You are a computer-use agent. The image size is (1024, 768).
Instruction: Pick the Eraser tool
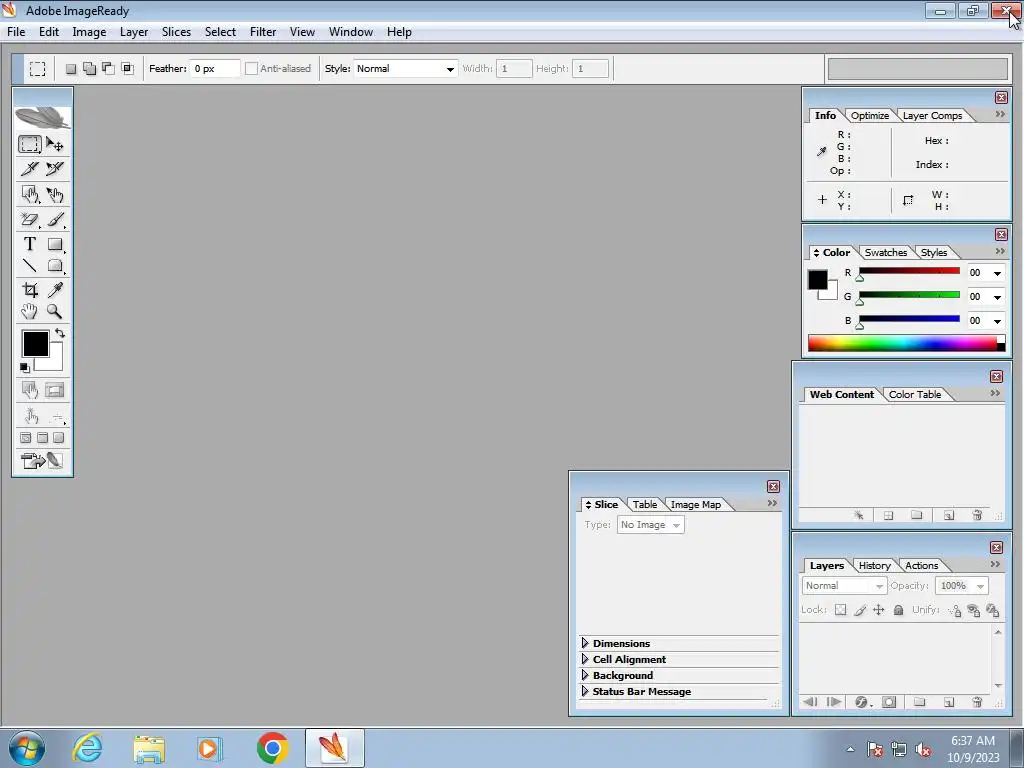pos(29,219)
